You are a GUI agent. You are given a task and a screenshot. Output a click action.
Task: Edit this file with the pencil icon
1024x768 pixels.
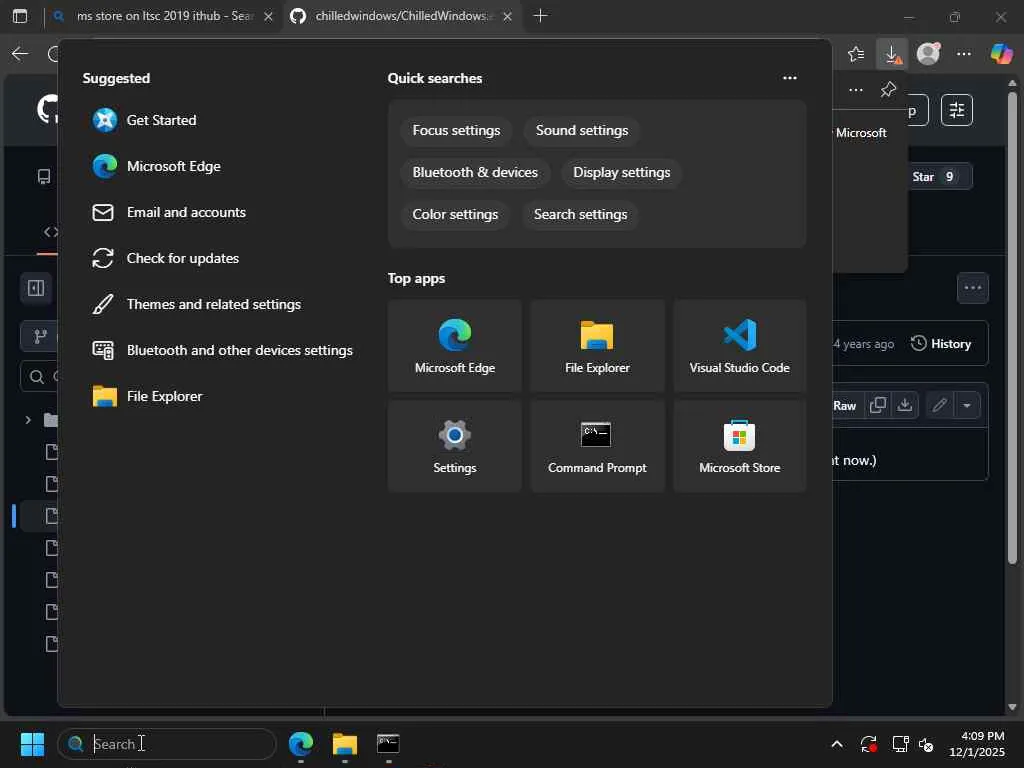[940, 406]
